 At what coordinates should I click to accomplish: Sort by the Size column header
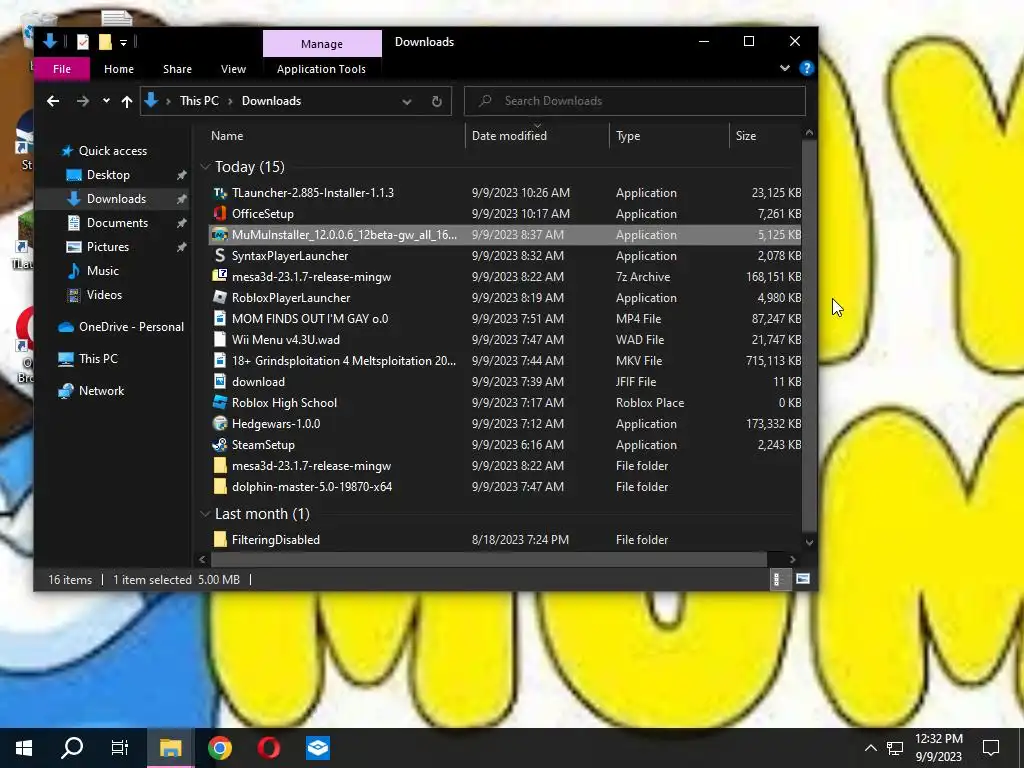coord(765,136)
